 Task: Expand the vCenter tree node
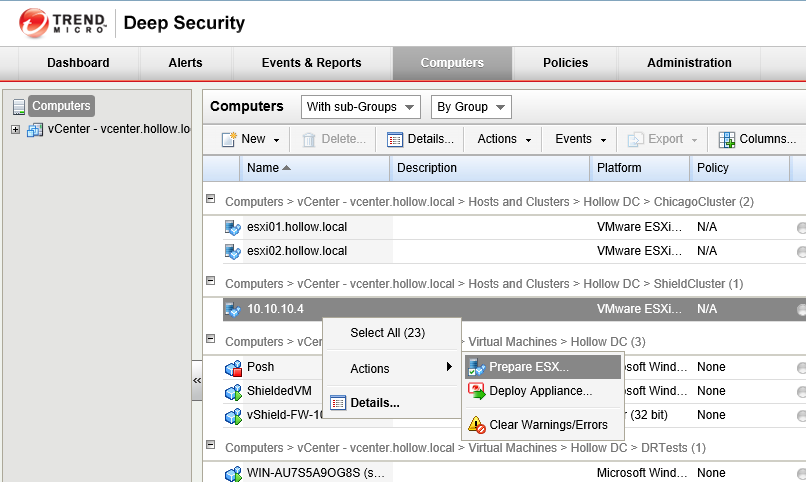point(15,129)
